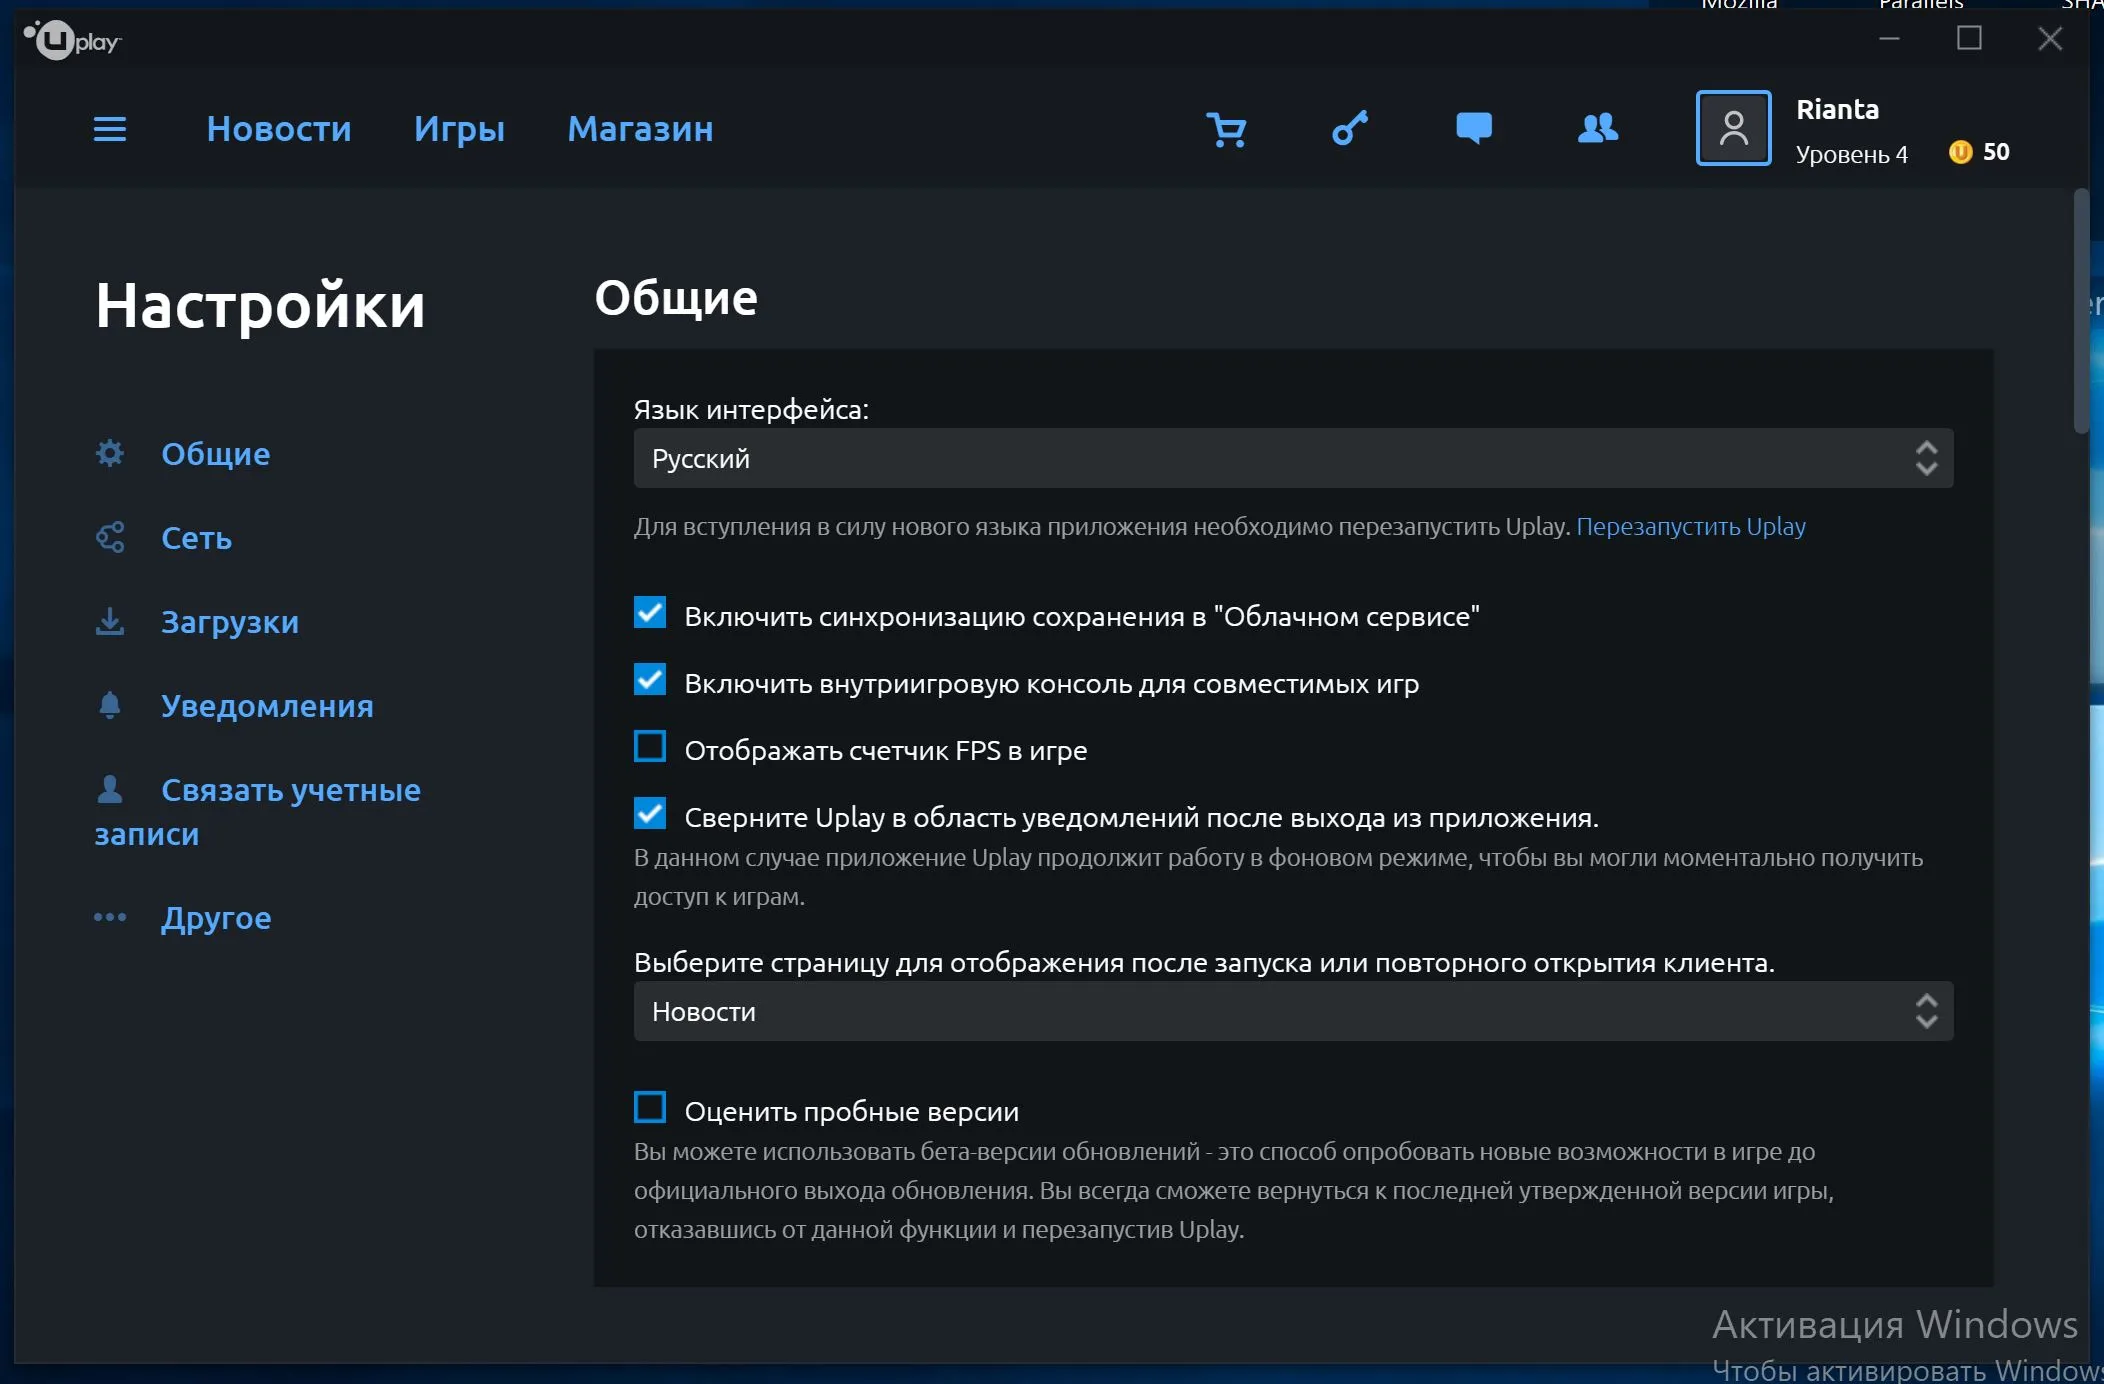Select Загрузки settings section

(x=230, y=622)
